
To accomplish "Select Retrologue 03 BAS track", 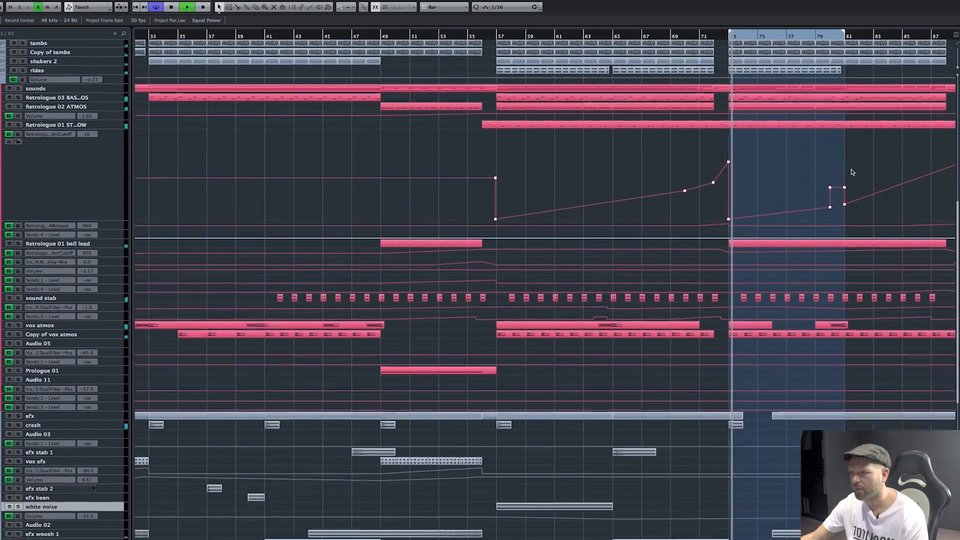I will (x=56, y=97).
